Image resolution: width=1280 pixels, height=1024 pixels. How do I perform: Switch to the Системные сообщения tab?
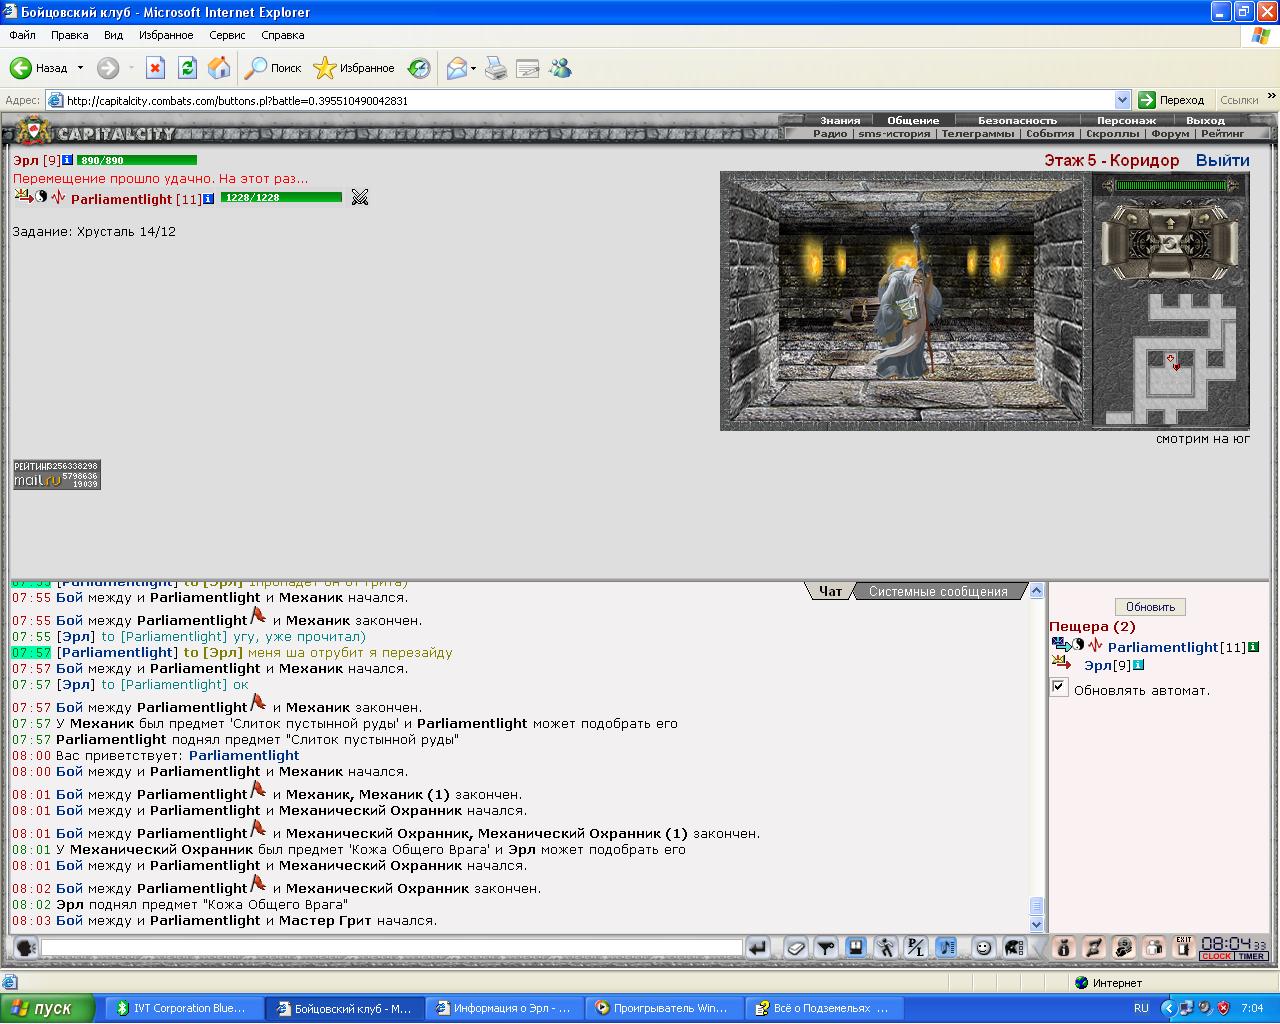tap(938, 591)
